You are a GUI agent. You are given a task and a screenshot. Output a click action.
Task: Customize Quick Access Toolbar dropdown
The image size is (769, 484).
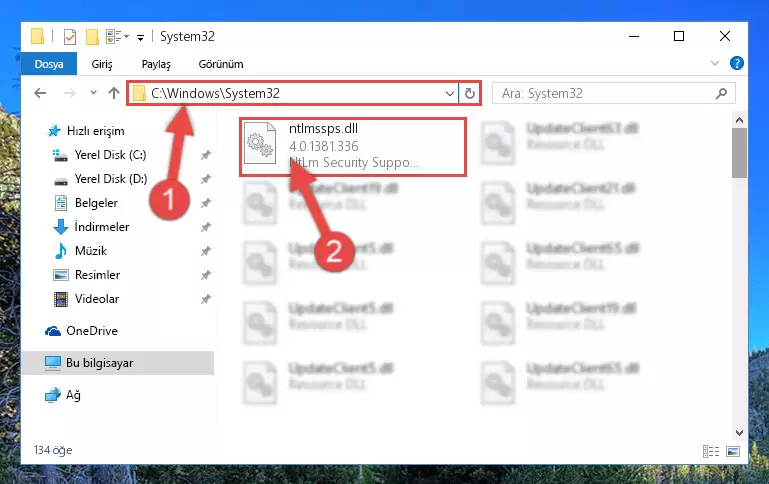pos(140,38)
